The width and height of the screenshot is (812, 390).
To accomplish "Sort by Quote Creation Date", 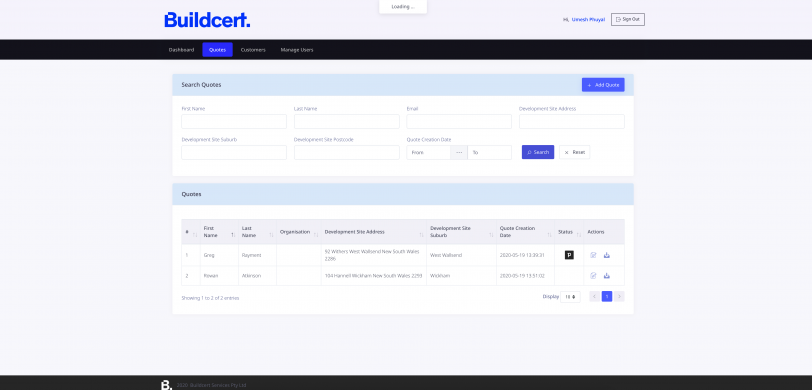I will pyautogui.click(x=549, y=235).
